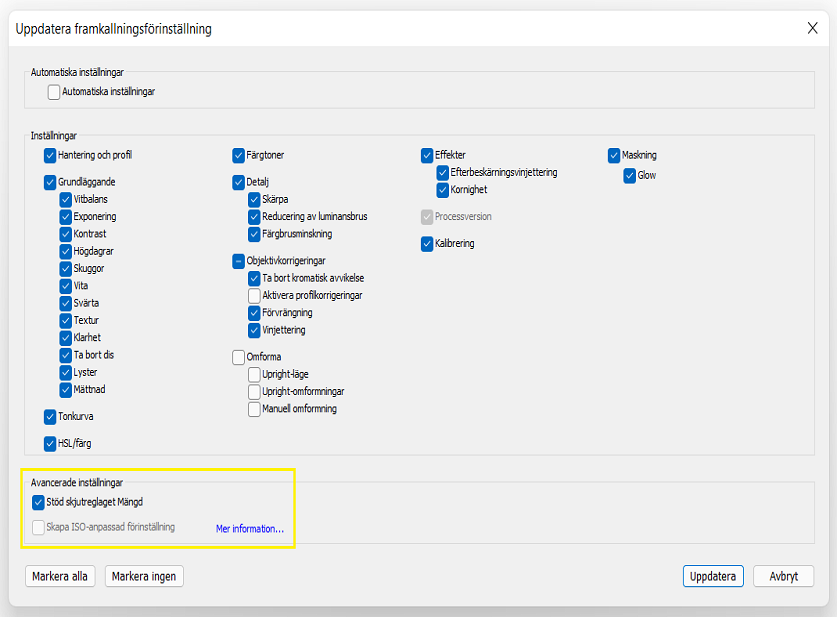Disable Reducering av luminansbrus
This screenshot has width=837, height=617.
point(255,217)
